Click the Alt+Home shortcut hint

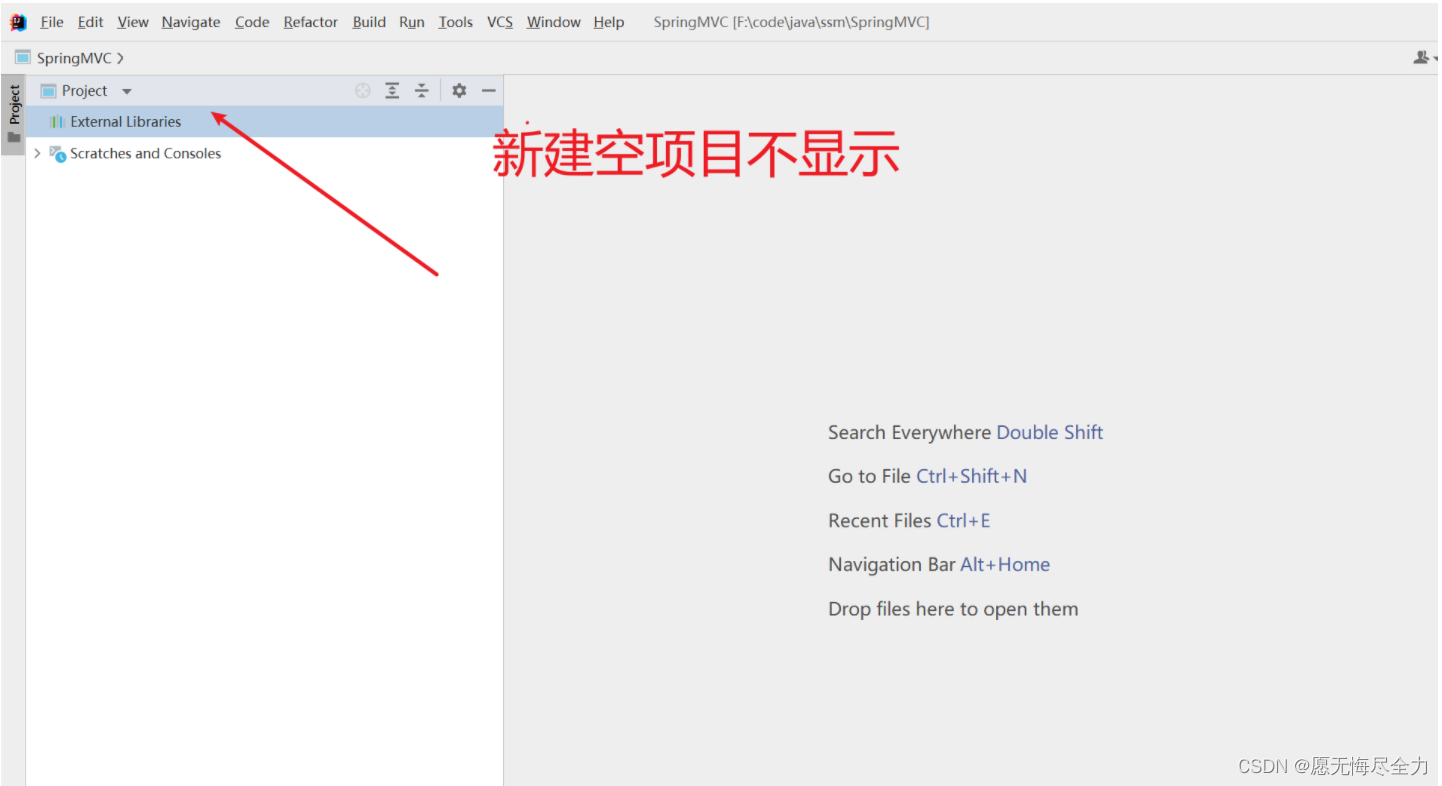(1005, 565)
